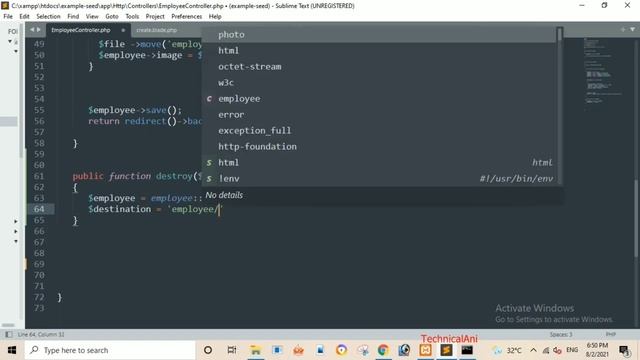This screenshot has width=640, height=360.
Task: Click the class icon beside employee suggestion
Action: point(209,98)
